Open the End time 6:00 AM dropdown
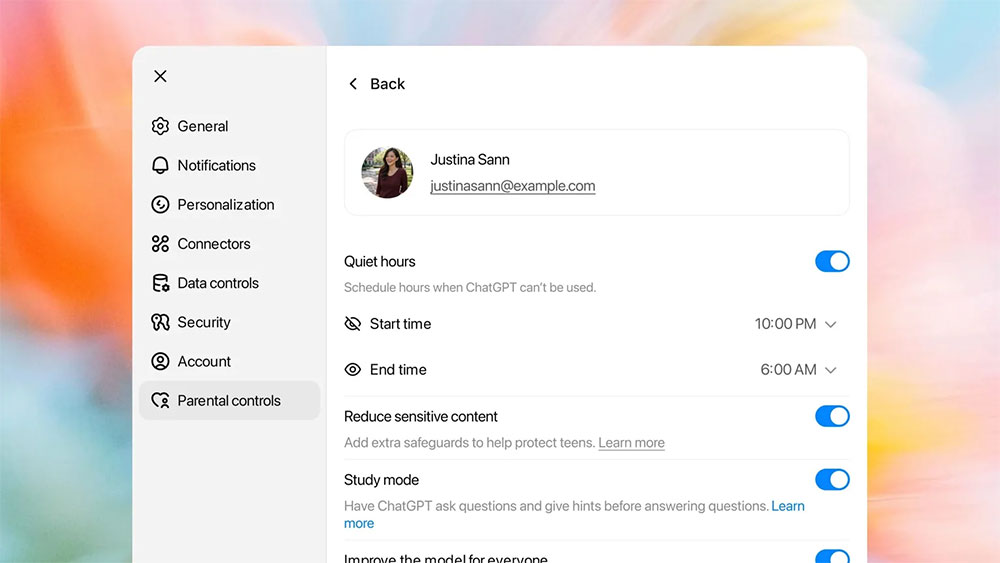The width and height of the screenshot is (1000, 563). pyautogui.click(x=798, y=370)
